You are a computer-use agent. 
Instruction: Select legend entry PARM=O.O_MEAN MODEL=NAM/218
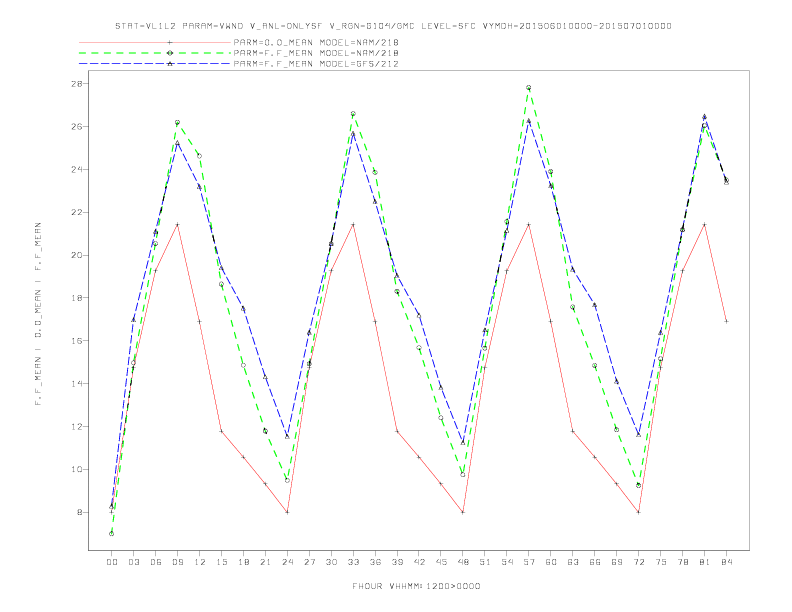(316, 42)
